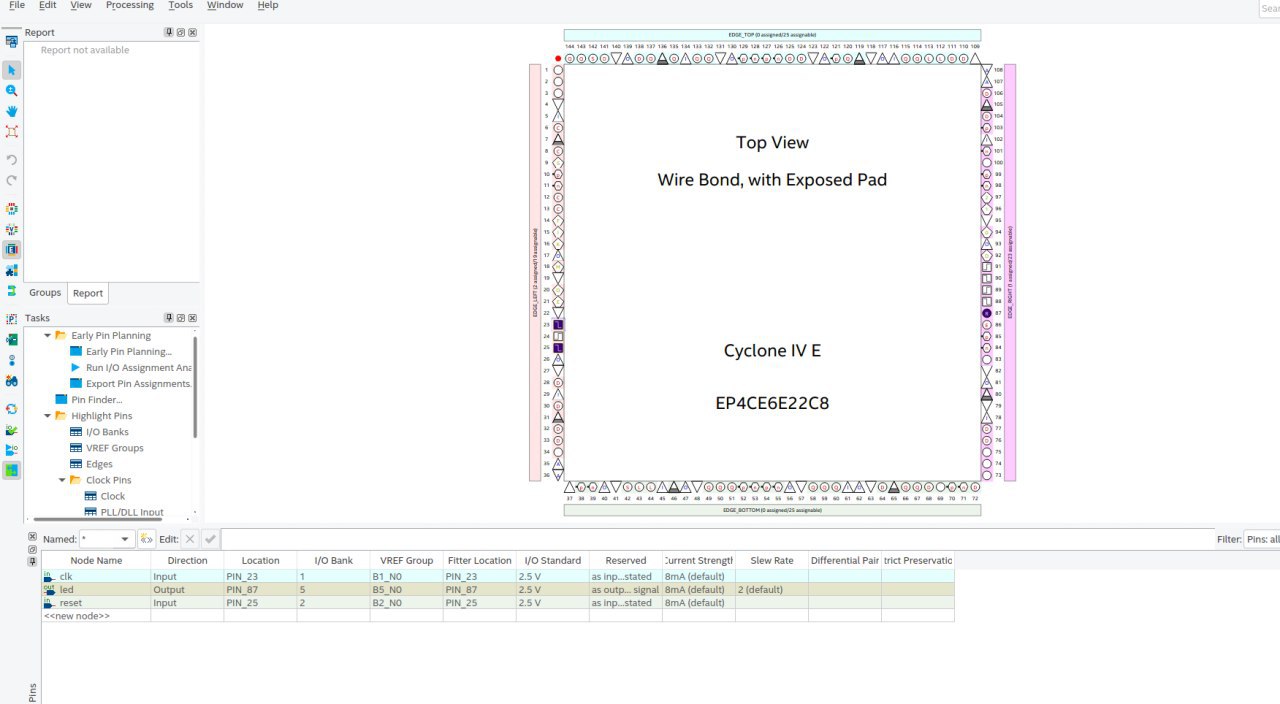
Task: Open the Filter Pins dropdown
Action: click(x=1262, y=539)
